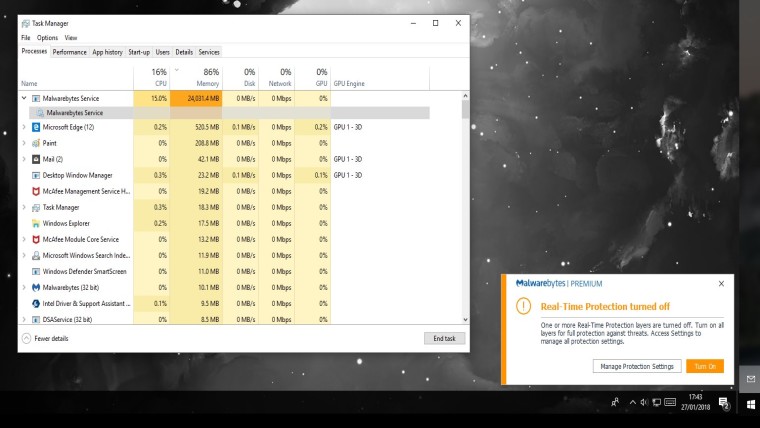Sort processes by the Disk column
Viewport: 760px width, 428px height.
[240, 78]
